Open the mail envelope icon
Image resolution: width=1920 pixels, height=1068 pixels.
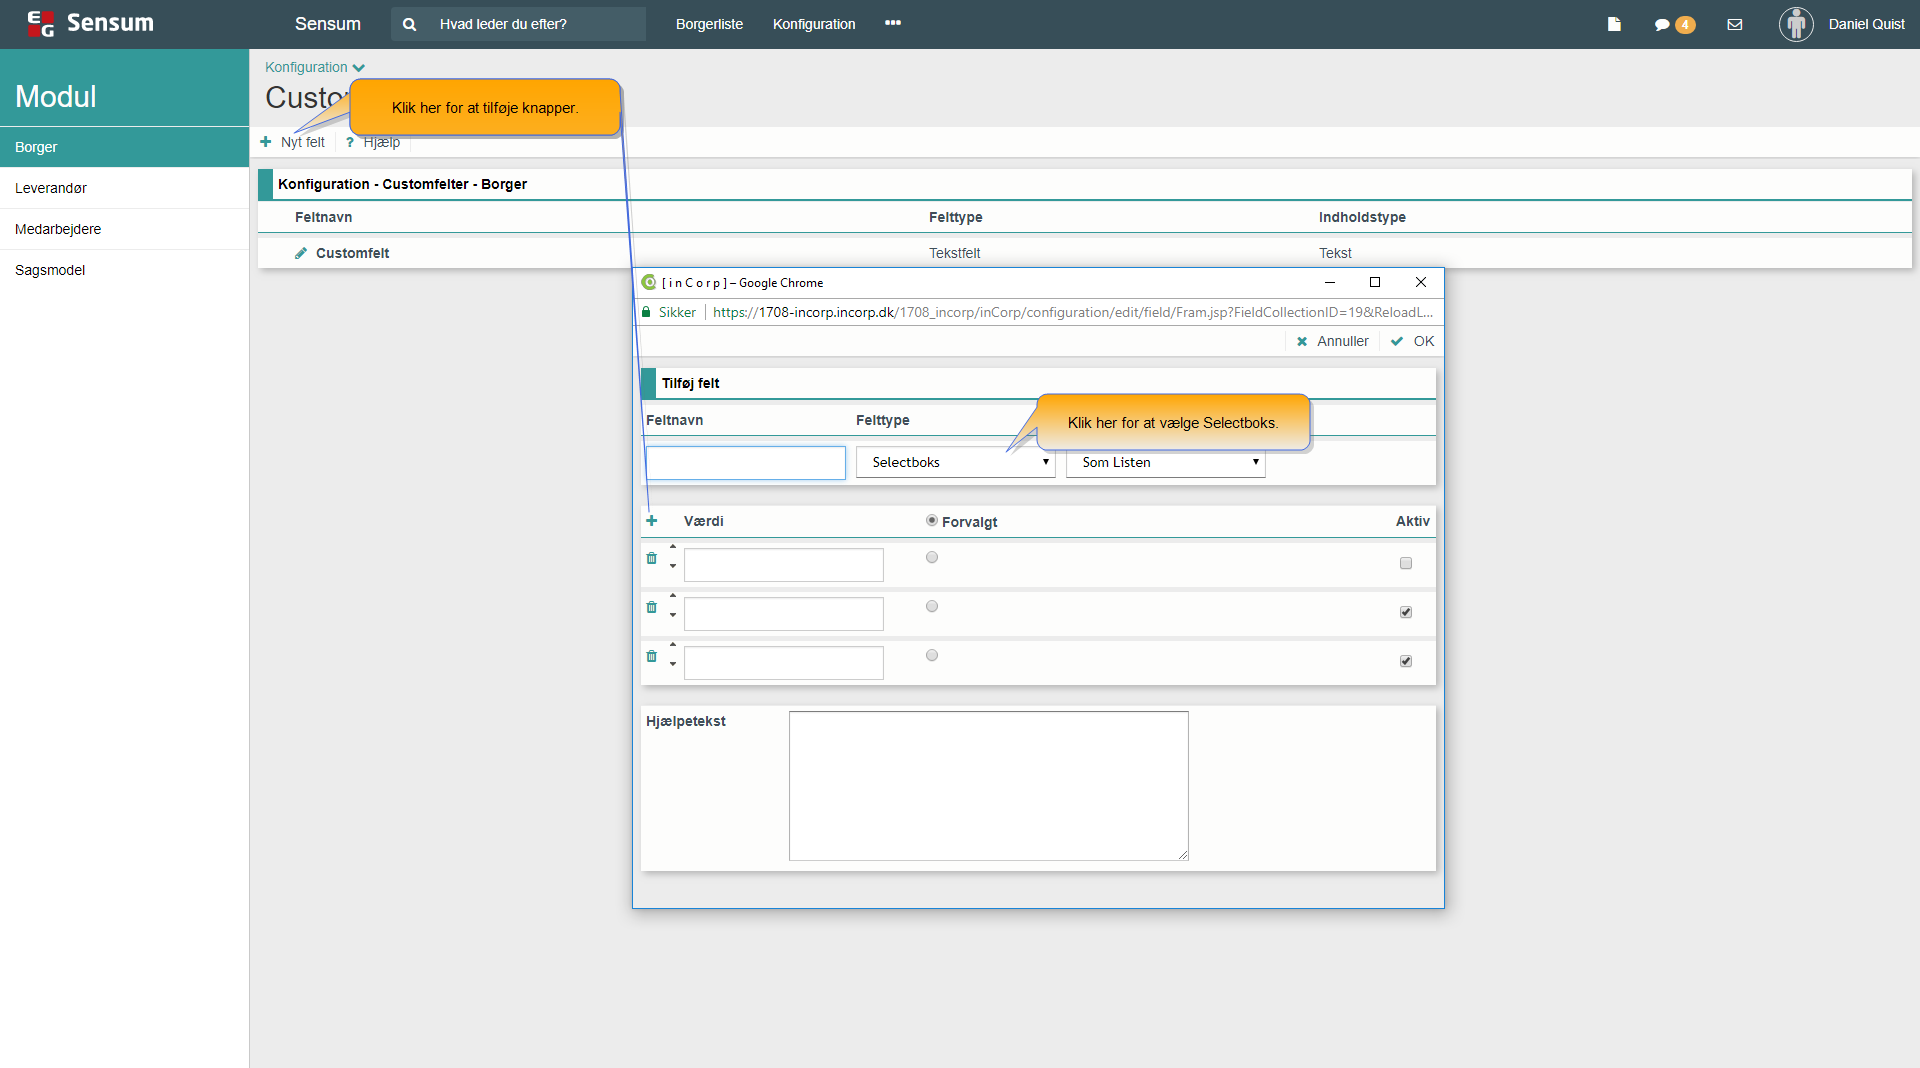pyautogui.click(x=1735, y=24)
